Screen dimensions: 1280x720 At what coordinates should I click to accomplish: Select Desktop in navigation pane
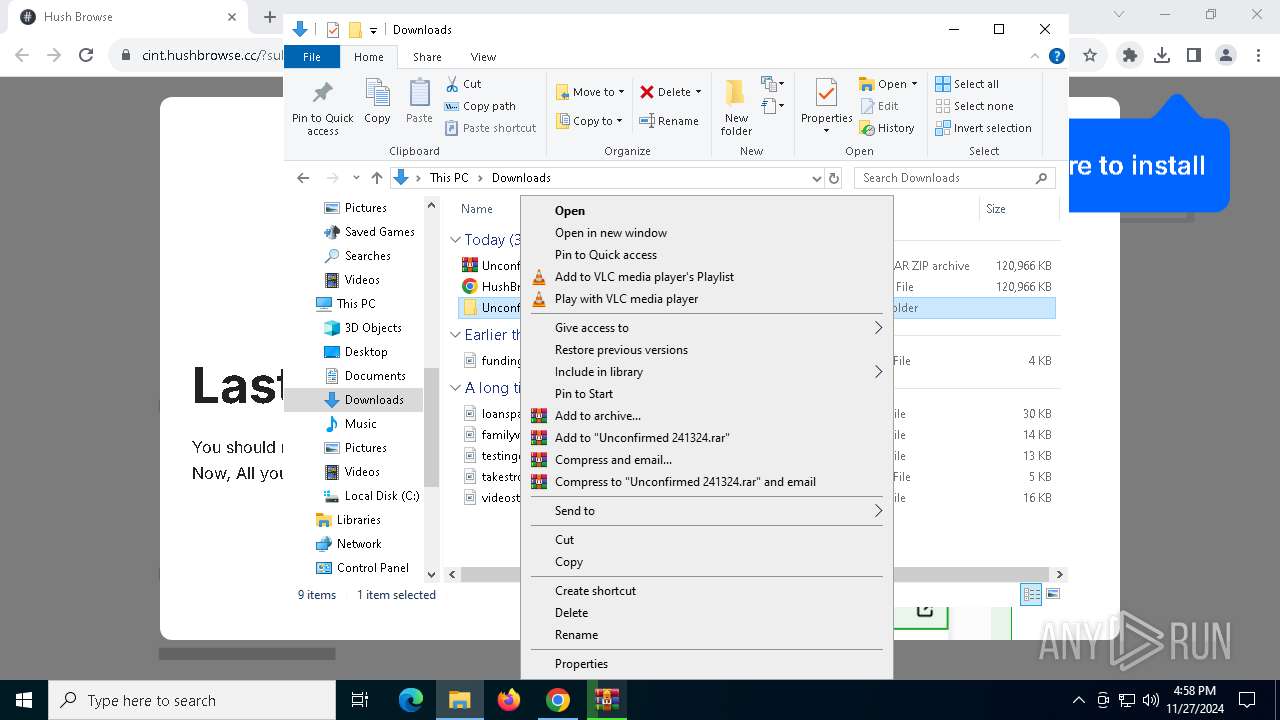point(356,352)
